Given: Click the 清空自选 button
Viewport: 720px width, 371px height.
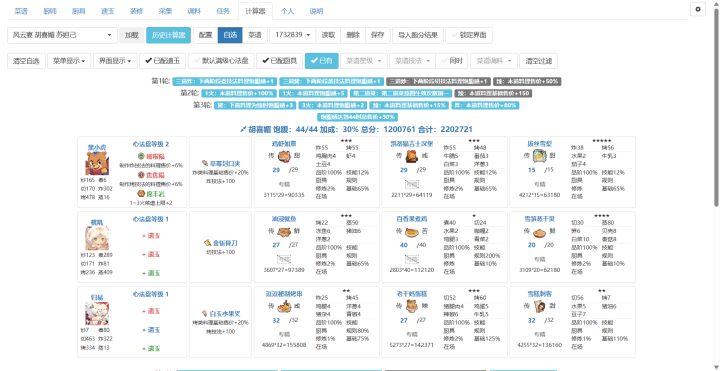Looking at the screenshot, I should tap(26, 61).
